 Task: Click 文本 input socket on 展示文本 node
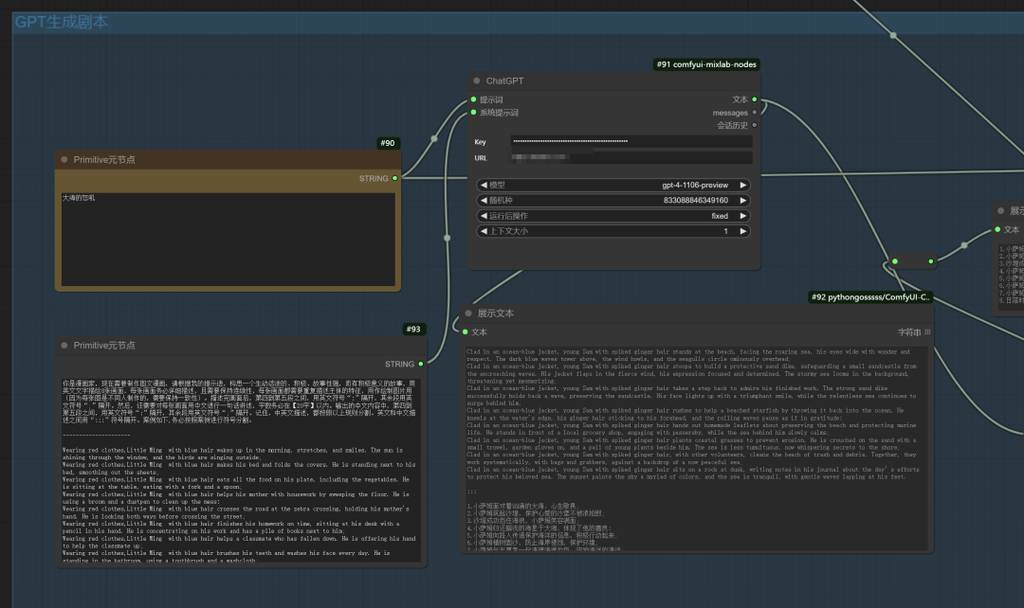click(x=464, y=332)
